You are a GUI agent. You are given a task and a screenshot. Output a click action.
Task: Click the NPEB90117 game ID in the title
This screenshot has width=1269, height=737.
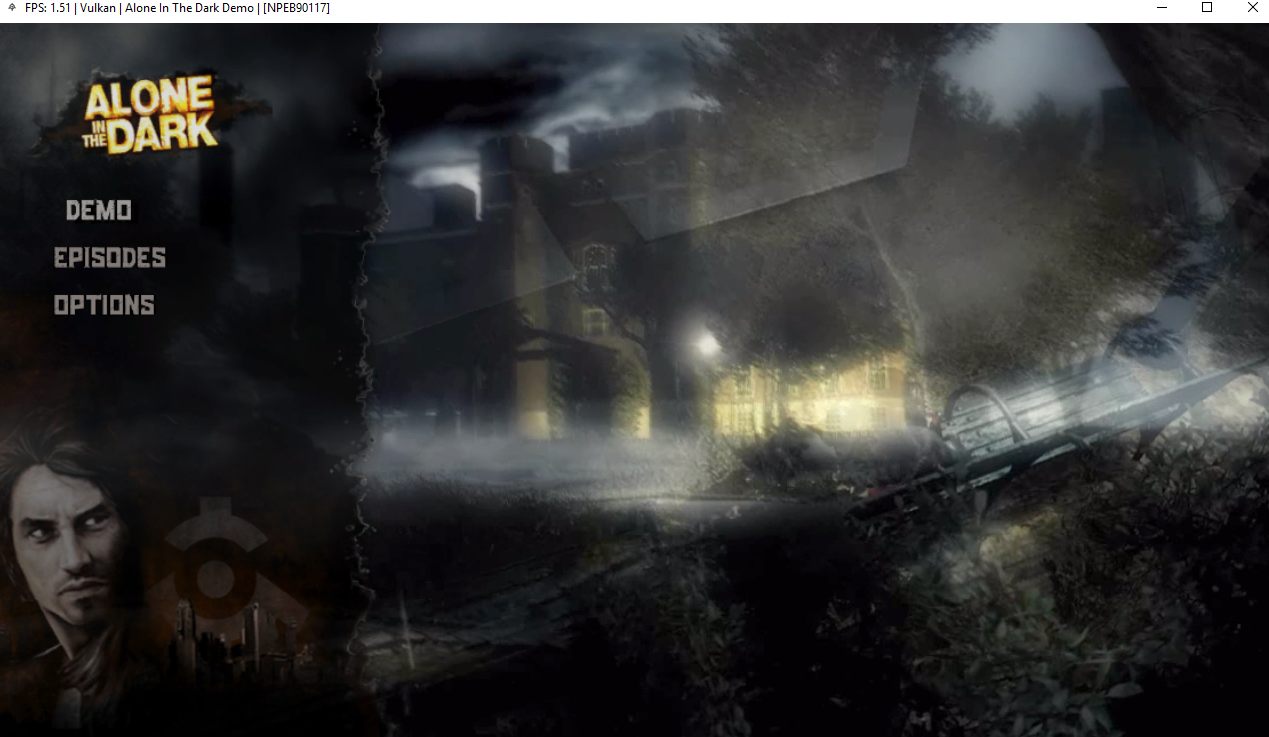[296, 8]
